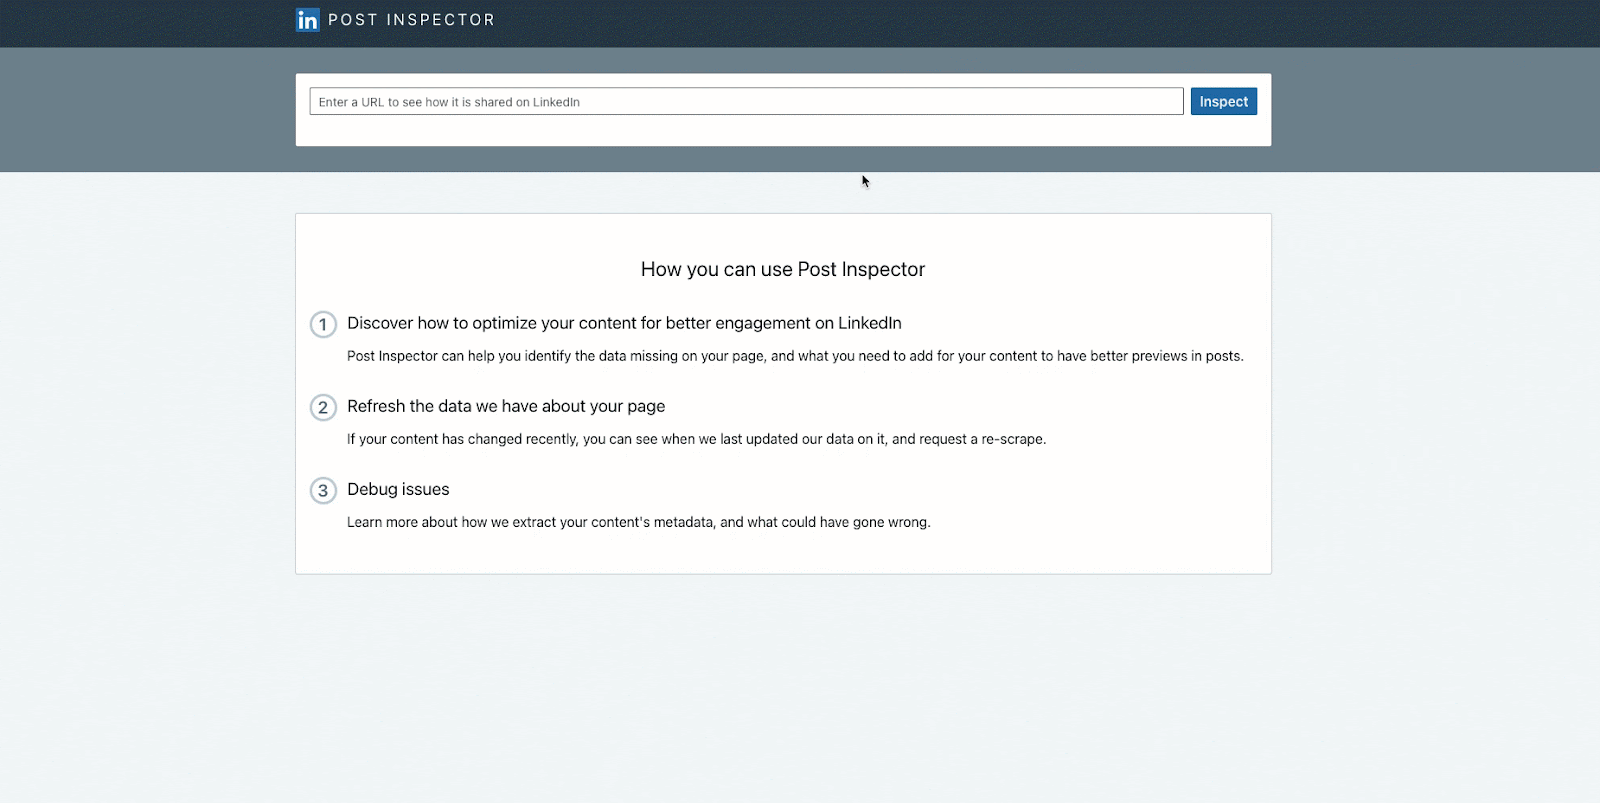Click the LinkedIn logo icon
This screenshot has height=803, width=1600.
[307, 20]
